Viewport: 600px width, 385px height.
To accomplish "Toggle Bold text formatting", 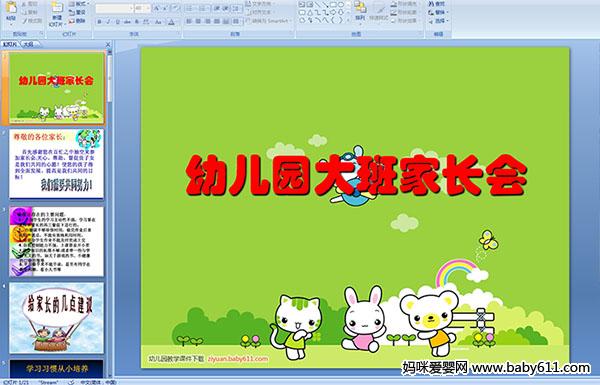I will tap(99, 22).
